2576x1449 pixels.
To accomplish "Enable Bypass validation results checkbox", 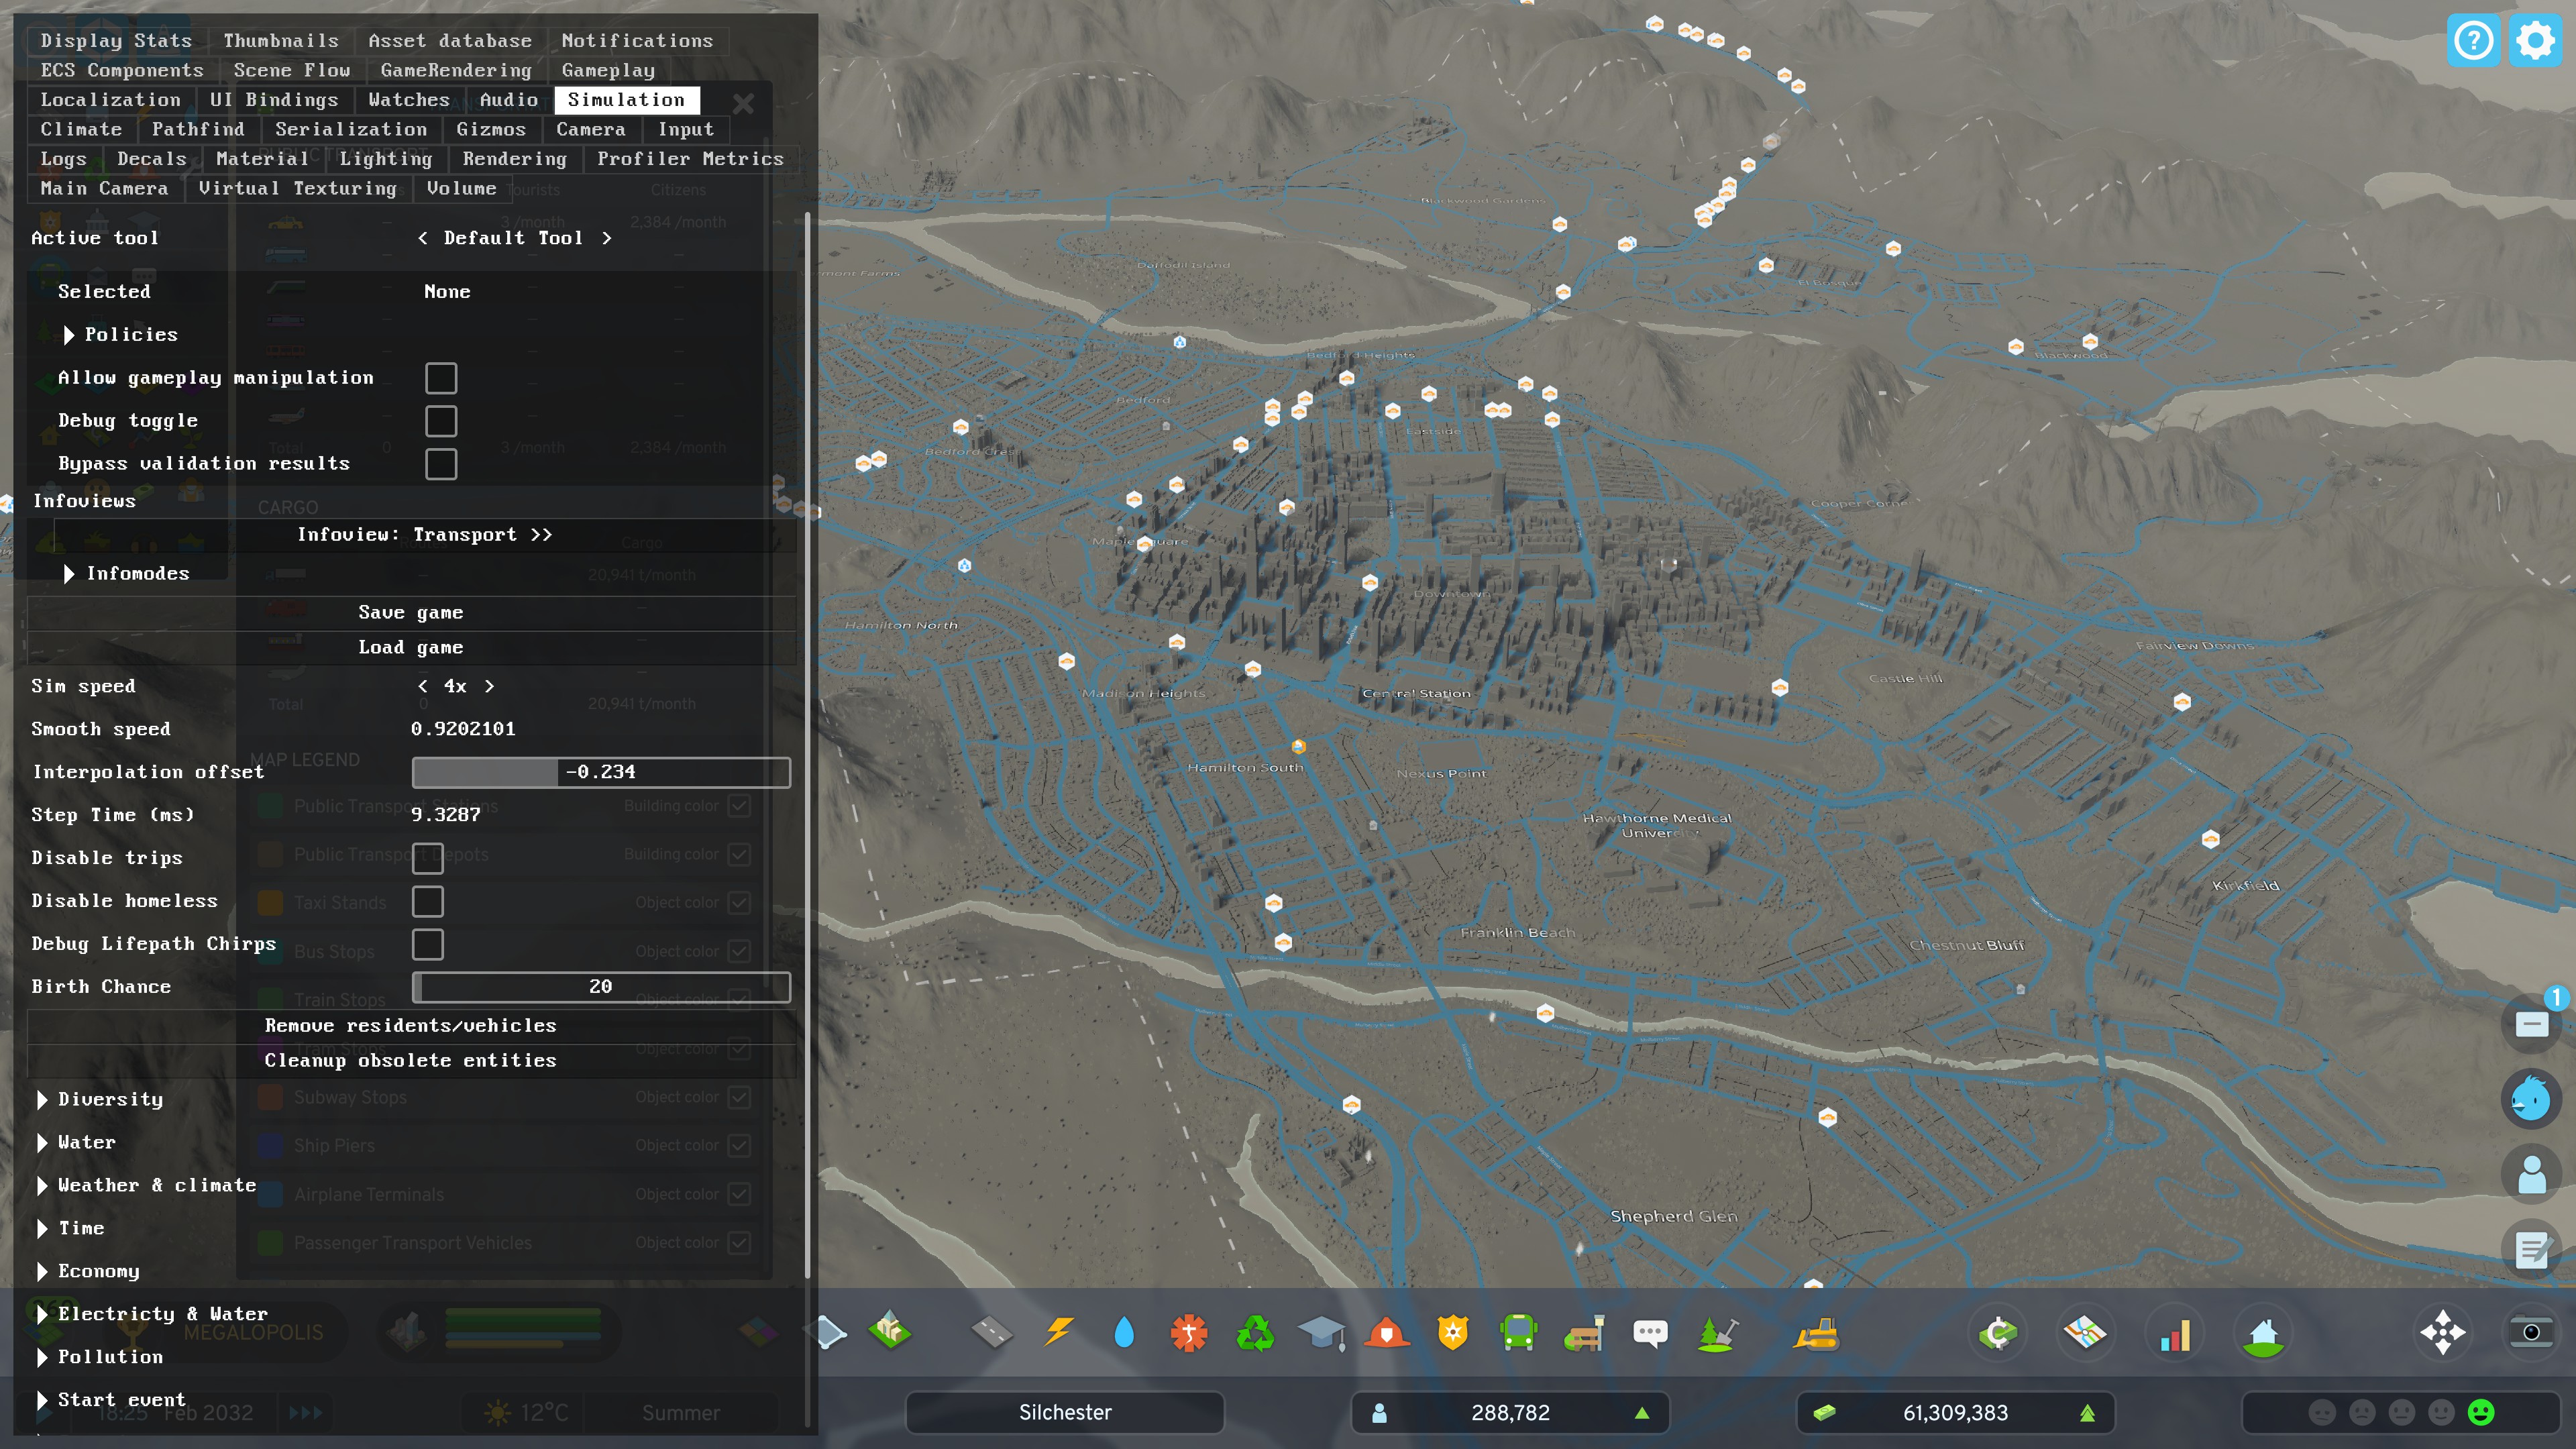I will 441,464.
